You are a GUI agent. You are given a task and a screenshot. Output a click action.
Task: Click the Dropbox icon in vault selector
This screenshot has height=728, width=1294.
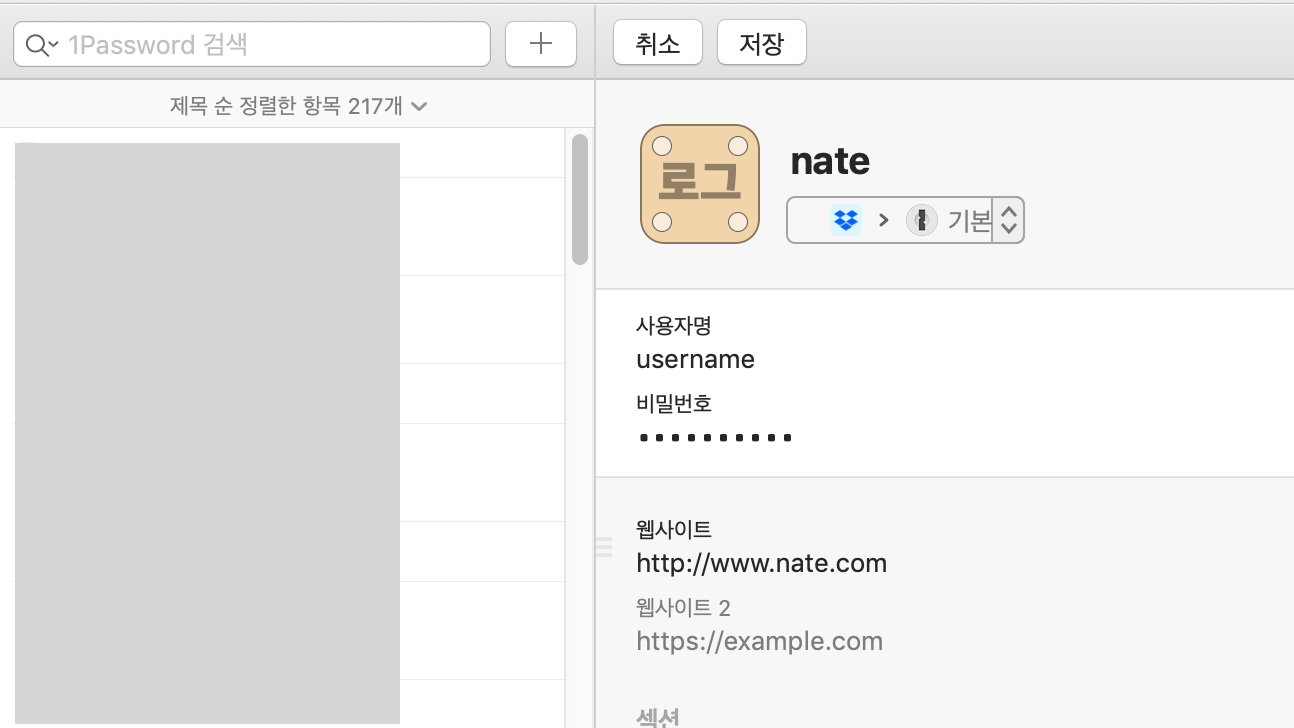[x=846, y=219]
